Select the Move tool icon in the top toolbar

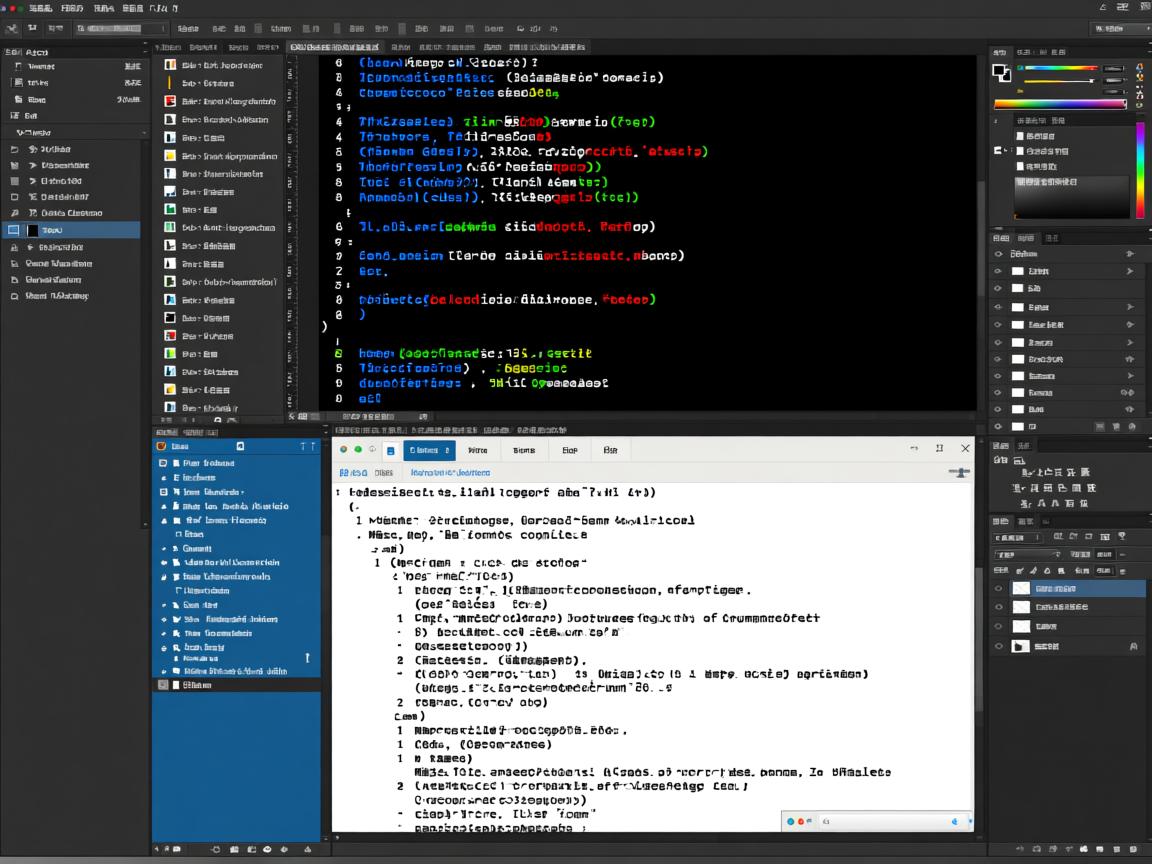coord(10,29)
